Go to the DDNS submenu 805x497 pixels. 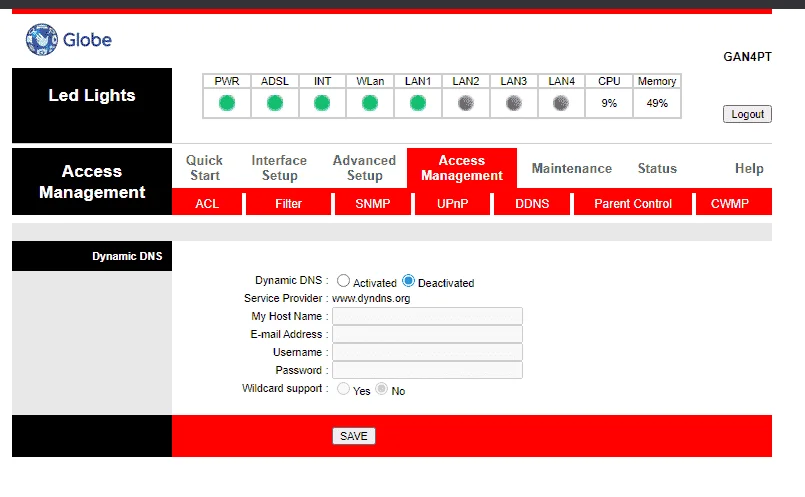pyautogui.click(x=532, y=204)
